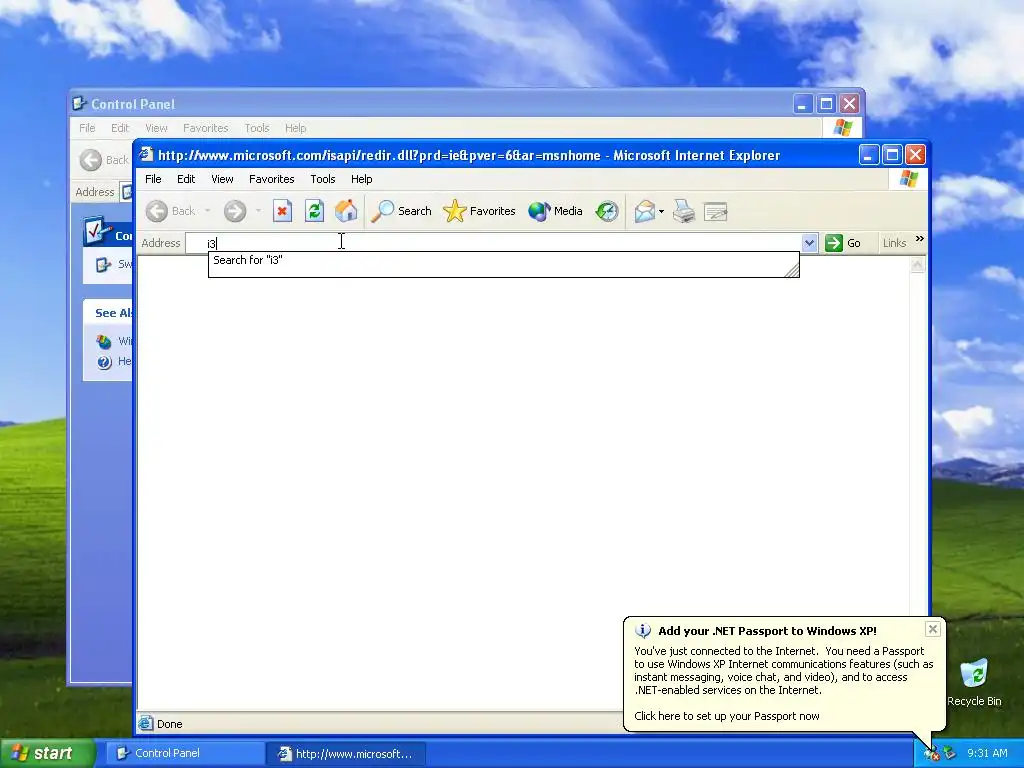Click inside the IE Address field
The height and width of the screenshot is (768, 1024).
pyautogui.click(x=493, y=243)
